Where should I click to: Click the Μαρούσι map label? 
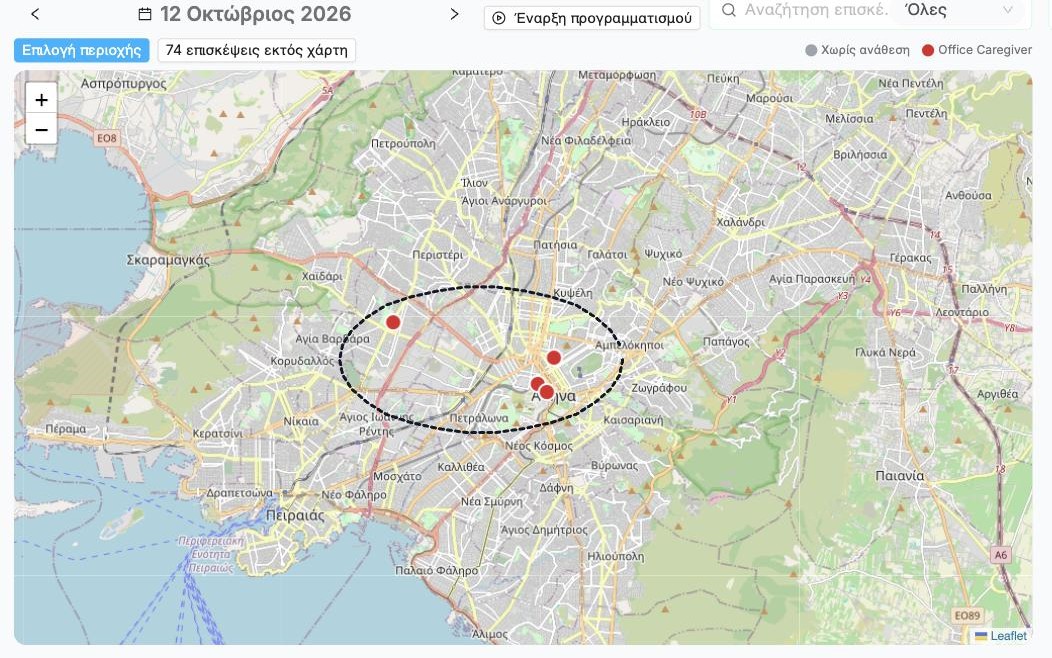pos(770,98)
